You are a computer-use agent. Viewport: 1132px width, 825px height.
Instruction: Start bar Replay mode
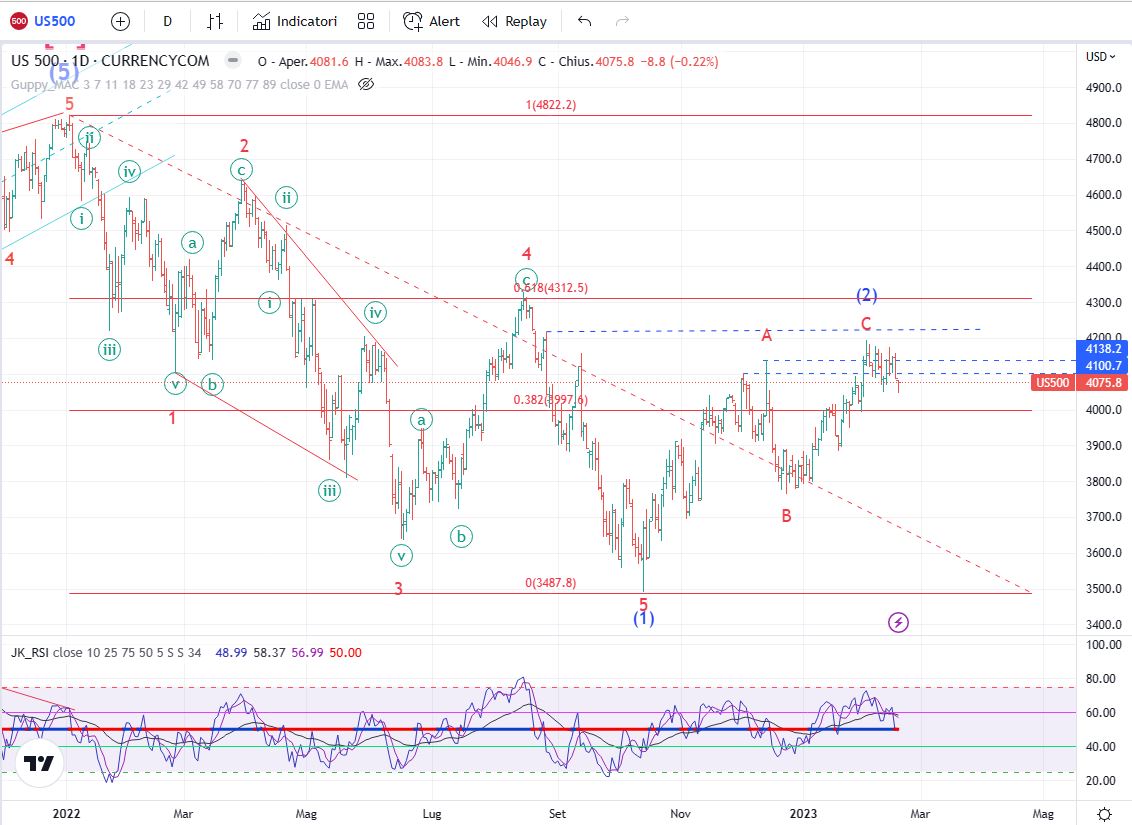point(515,22)
